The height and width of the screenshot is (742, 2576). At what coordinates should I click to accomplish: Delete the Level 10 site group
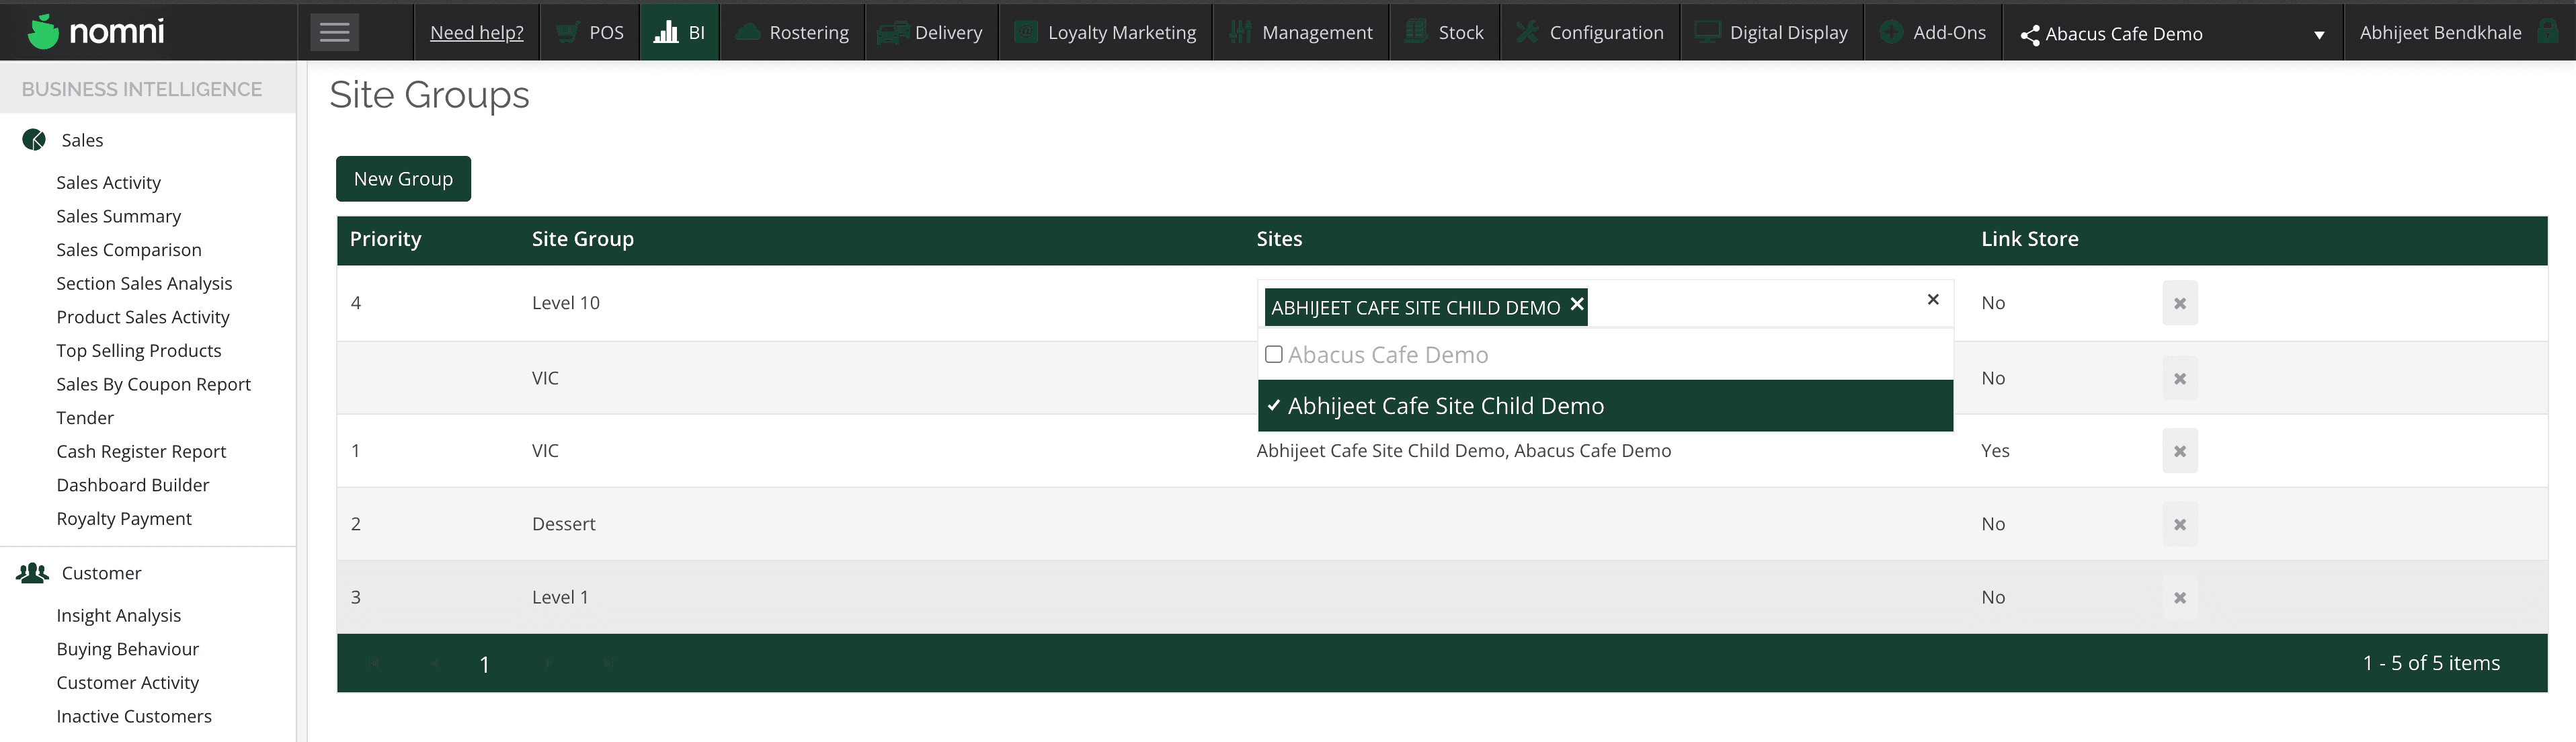[x=2179, y=303]
